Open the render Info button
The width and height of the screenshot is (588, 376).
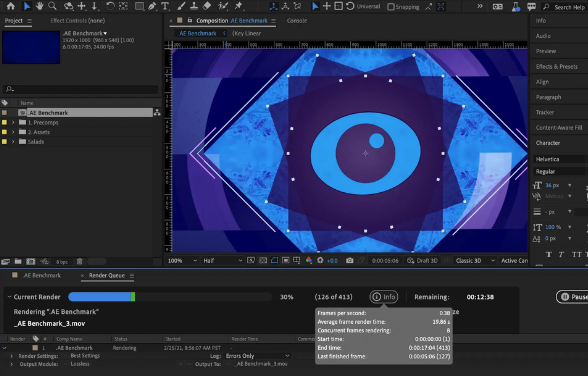click(x=384, y=297)
